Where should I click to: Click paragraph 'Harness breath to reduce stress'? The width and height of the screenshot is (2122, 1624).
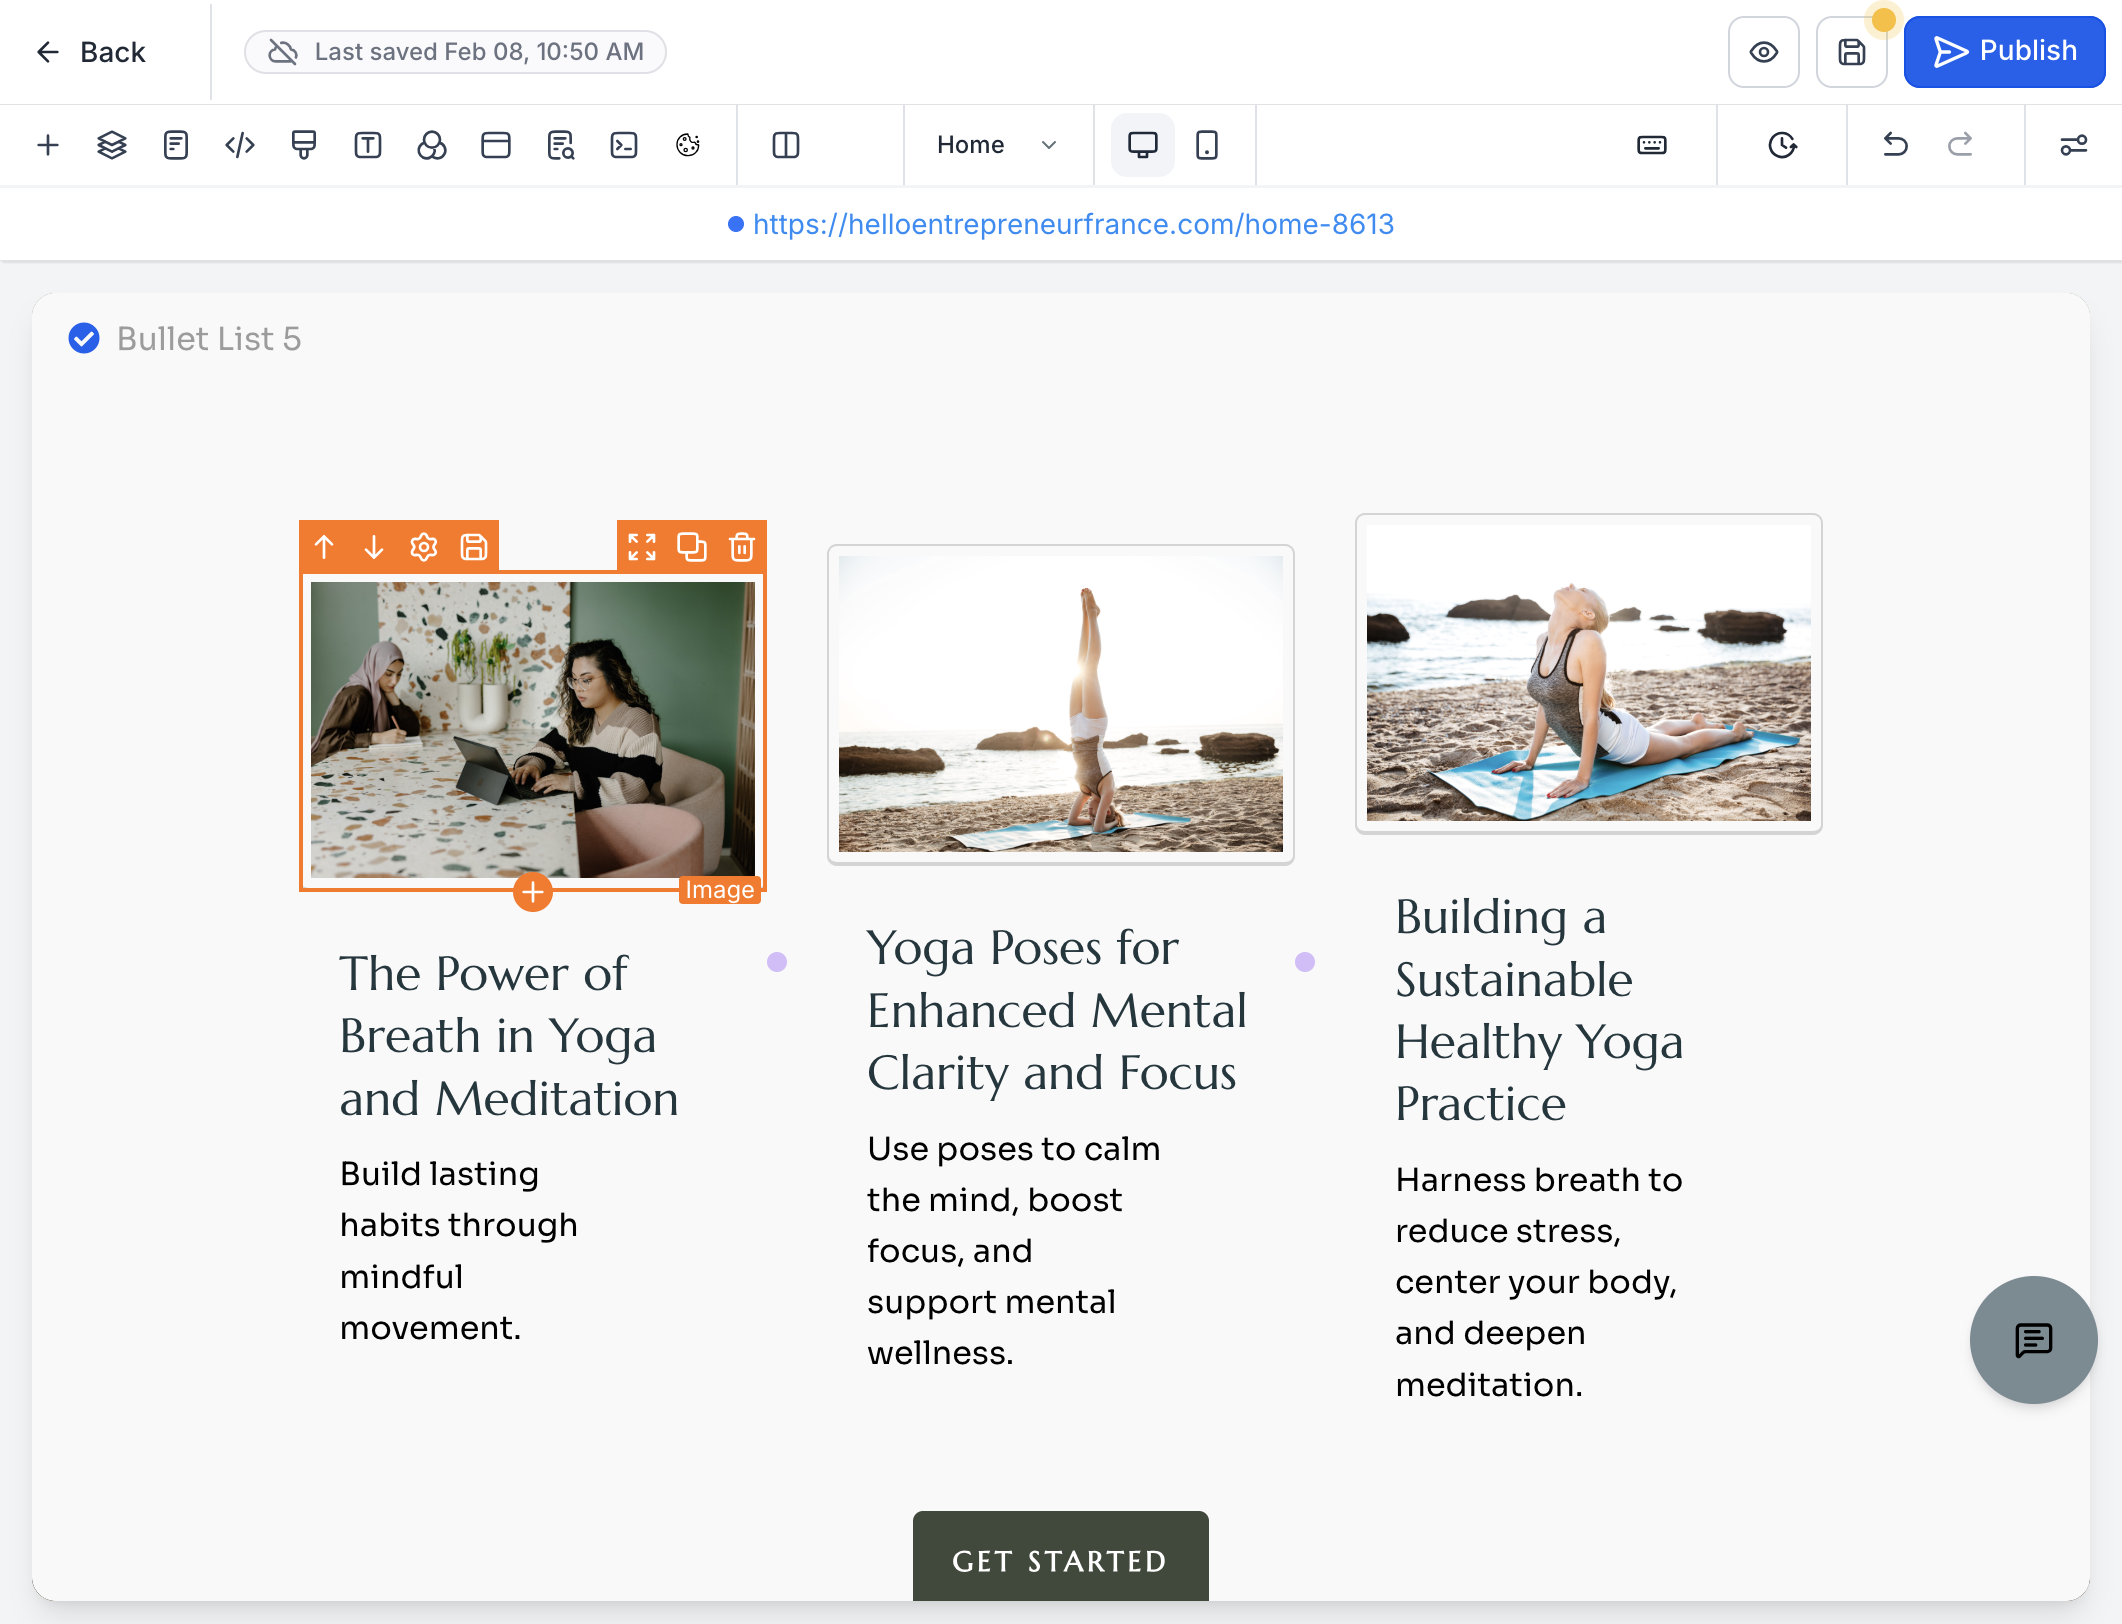[x=1539, y=1282]
